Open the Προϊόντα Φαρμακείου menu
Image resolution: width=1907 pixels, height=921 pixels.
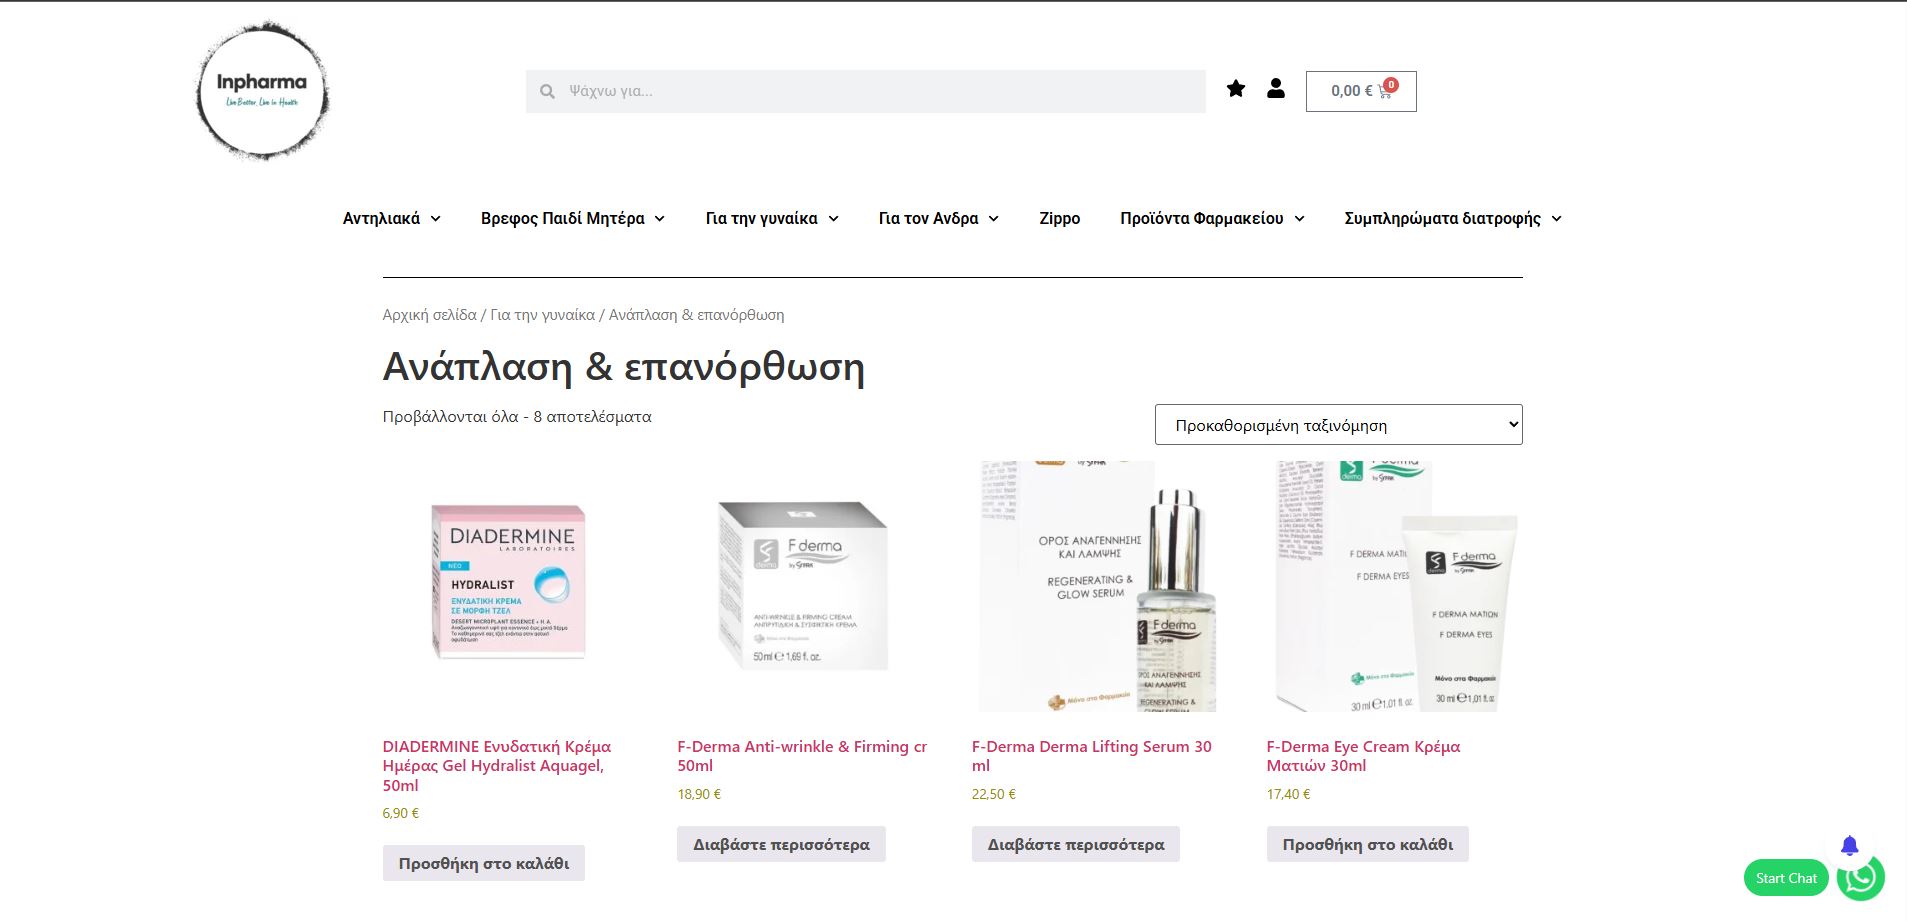(x=1201, y=218)
